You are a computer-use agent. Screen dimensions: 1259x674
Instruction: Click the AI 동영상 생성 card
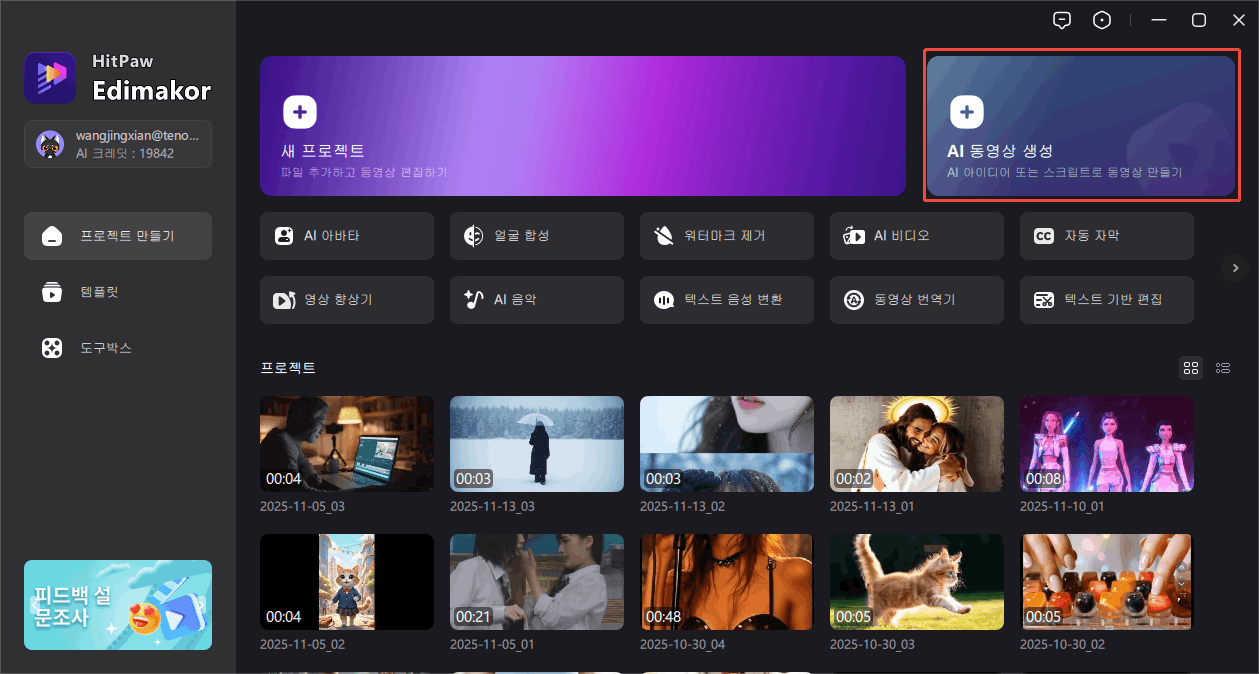[1081, 126]
